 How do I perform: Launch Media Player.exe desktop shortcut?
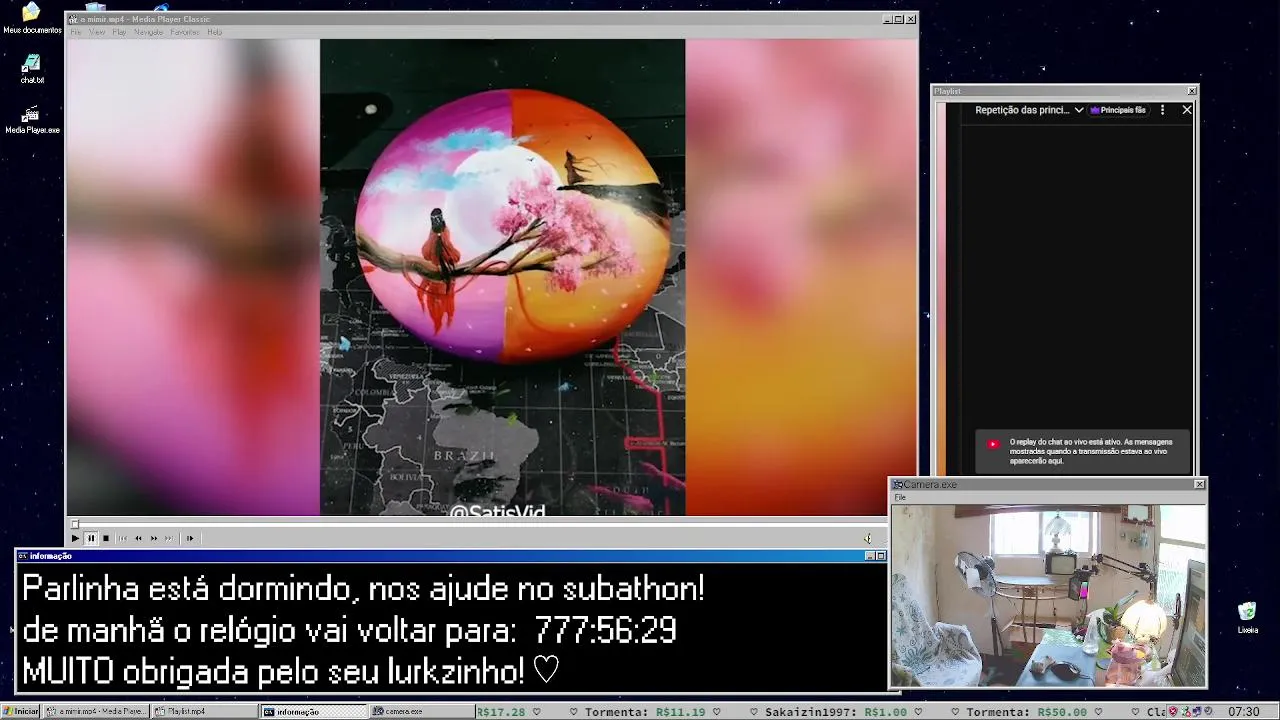click(x=32, y=120)
